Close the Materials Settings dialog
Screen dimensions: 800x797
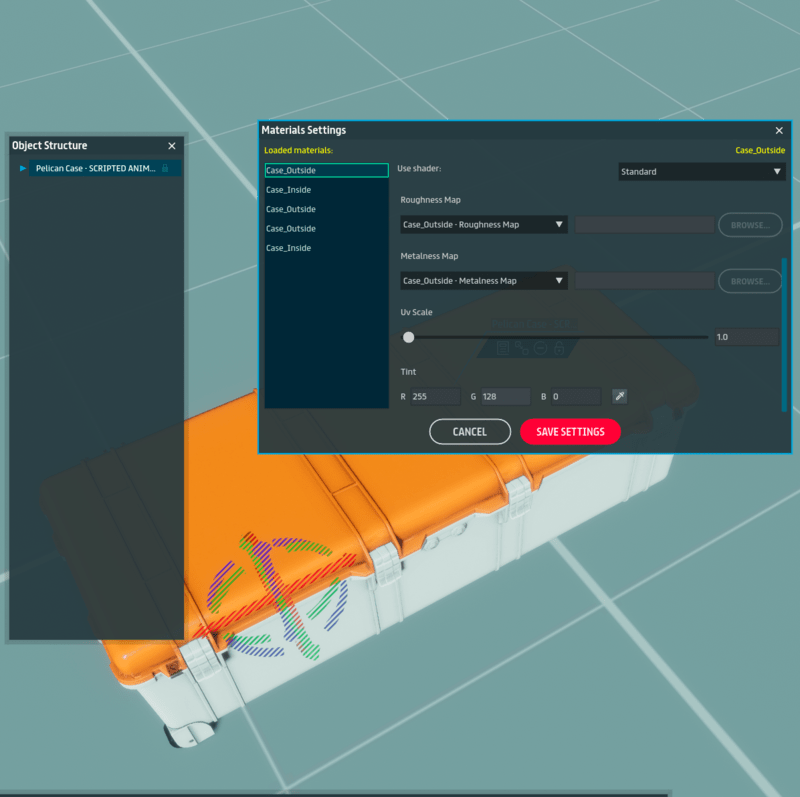779,131
